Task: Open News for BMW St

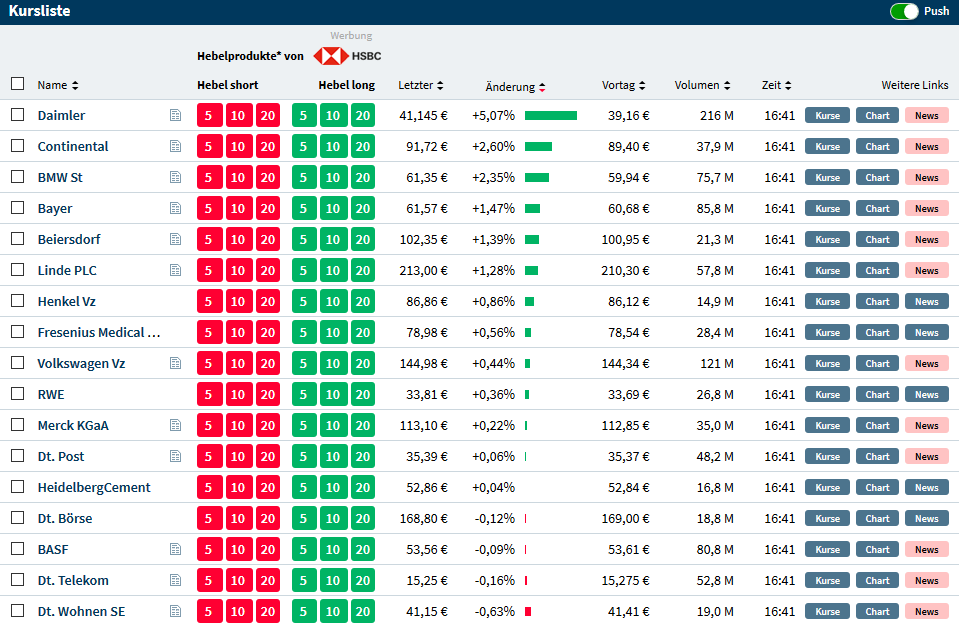Action: tap(927, 178)
